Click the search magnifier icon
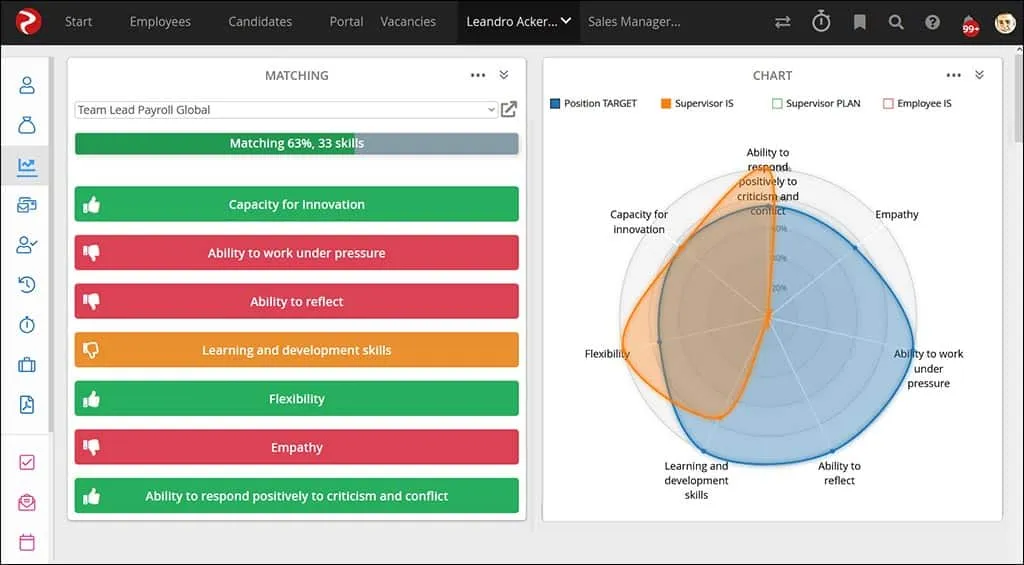The width and height of the screenshot is (1024, 565). click(x=896, y=22)
